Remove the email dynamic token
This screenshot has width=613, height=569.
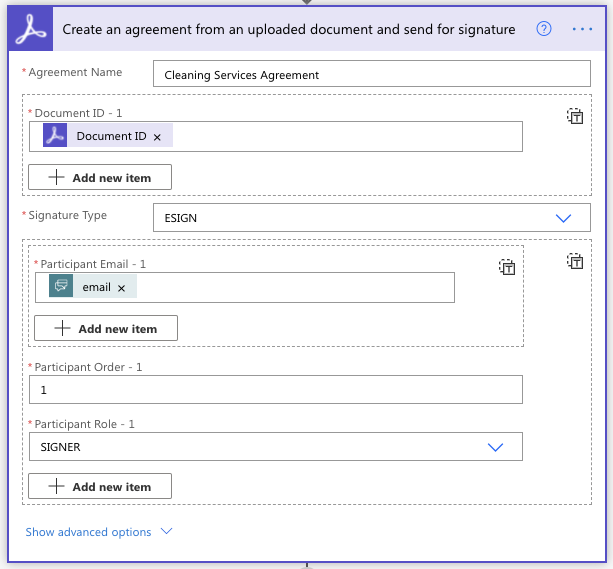point(121,288)
